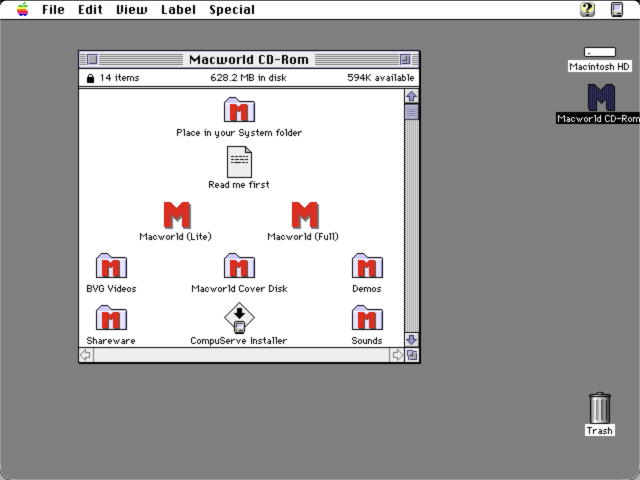Screen dimensions: 640x480
Task: Click the 'Macworld Cover Disk' folder name
Action: point(239,289)
